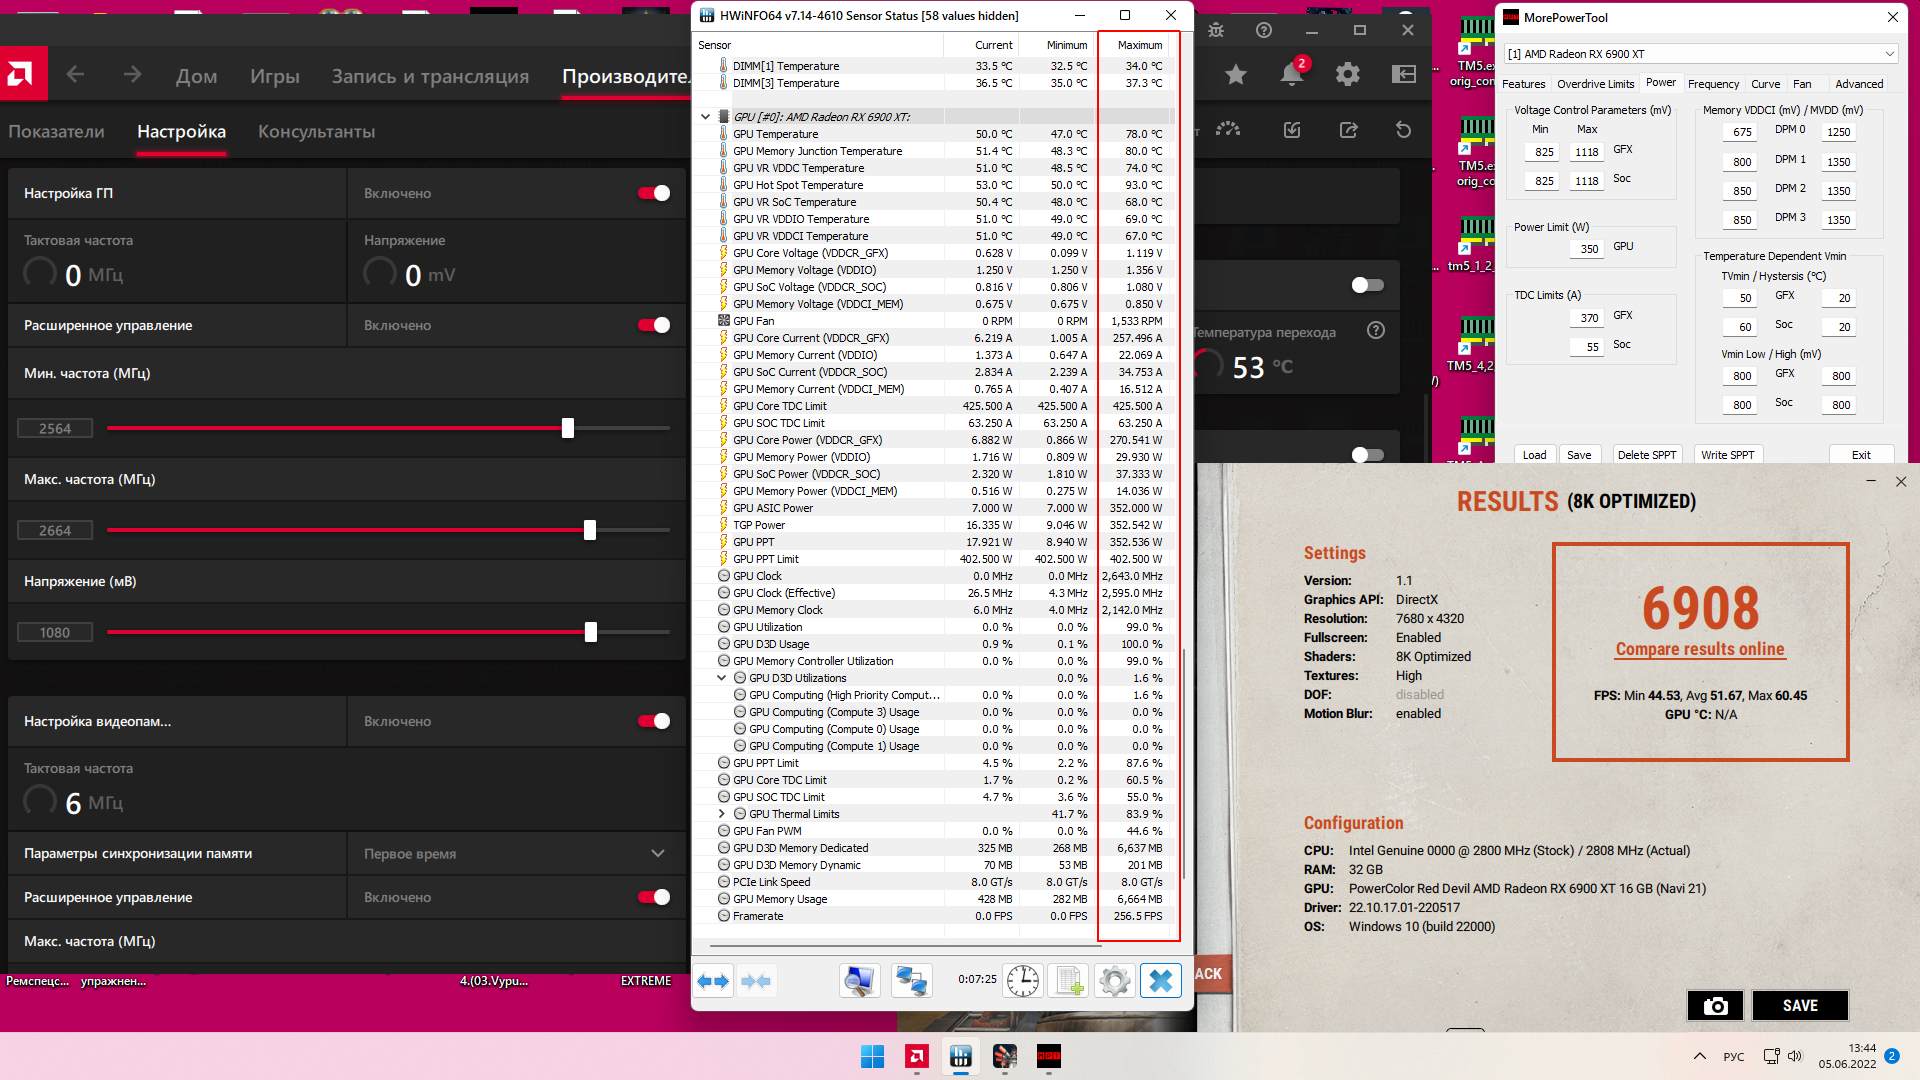Click the AMD notifications bell icon
This screenshot has height=1080, width=1920.
click(x=1291, y=74)
